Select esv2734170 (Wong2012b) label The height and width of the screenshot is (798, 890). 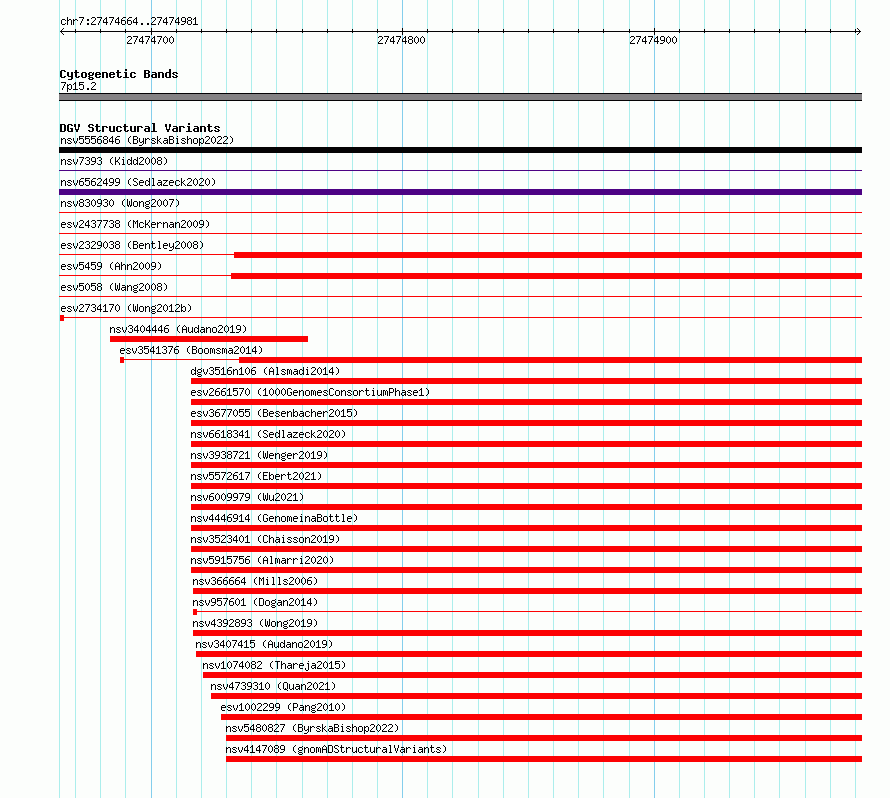click(126, 308)
